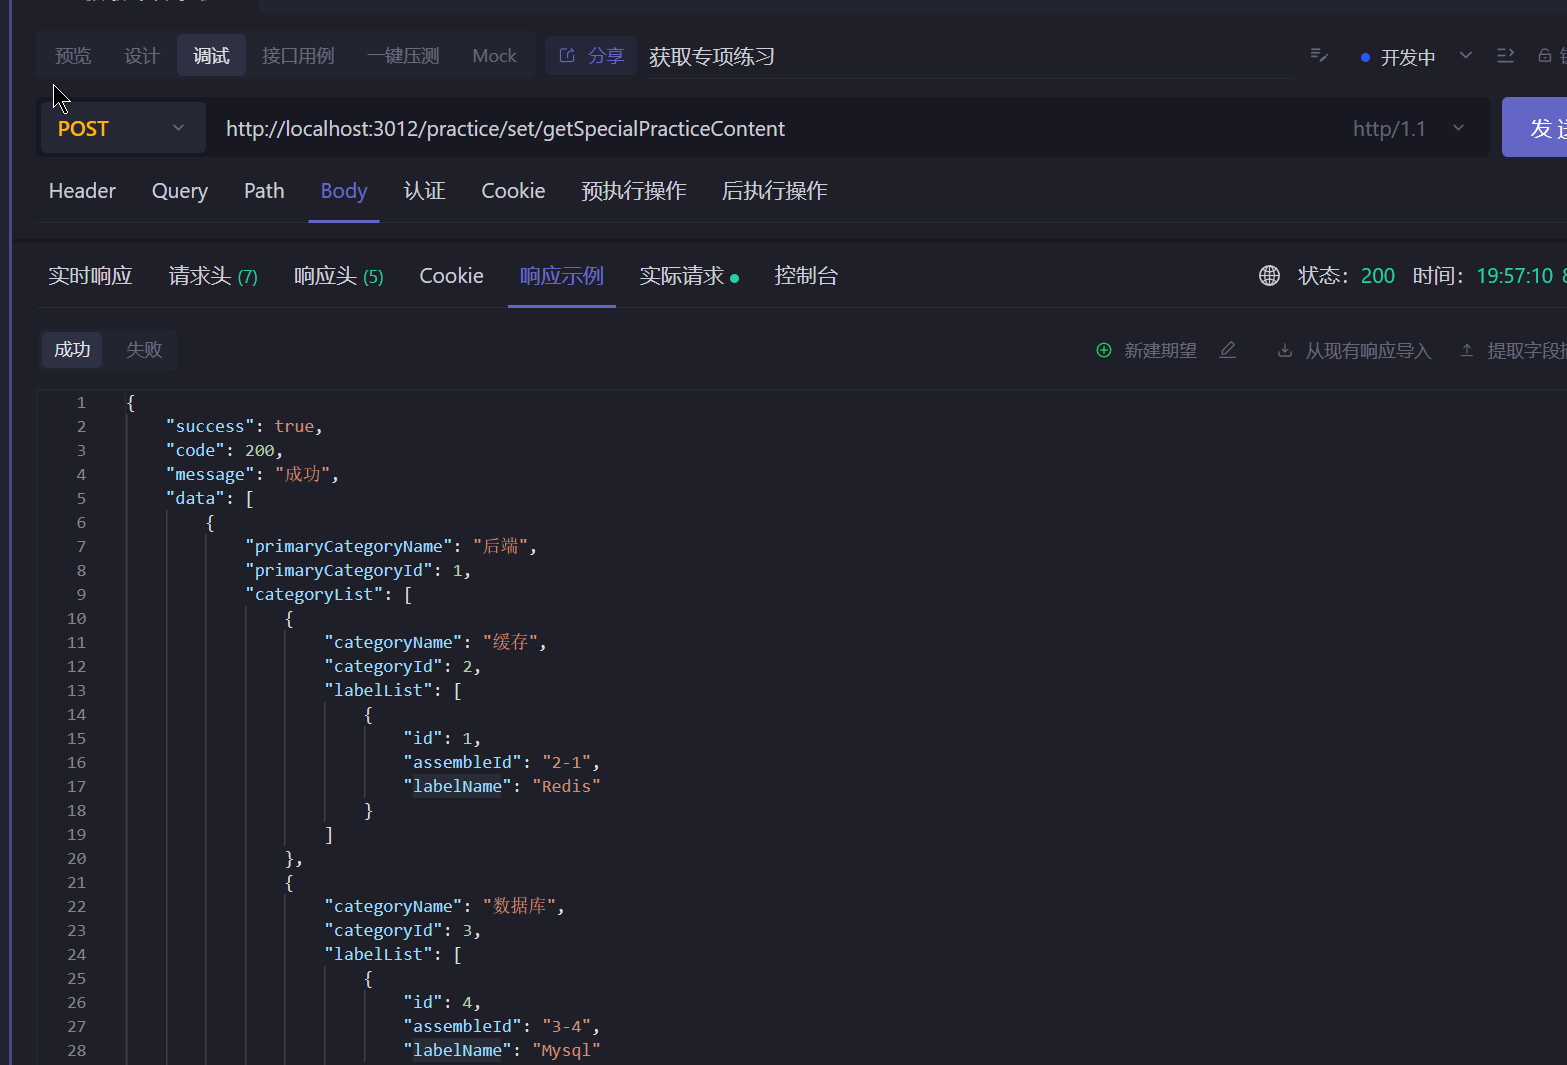Image resolution: width=1567 pixels, height=1065 pixels.
Task: Click the pencil edit icon after 新建期望
Action: point(1228,350)
